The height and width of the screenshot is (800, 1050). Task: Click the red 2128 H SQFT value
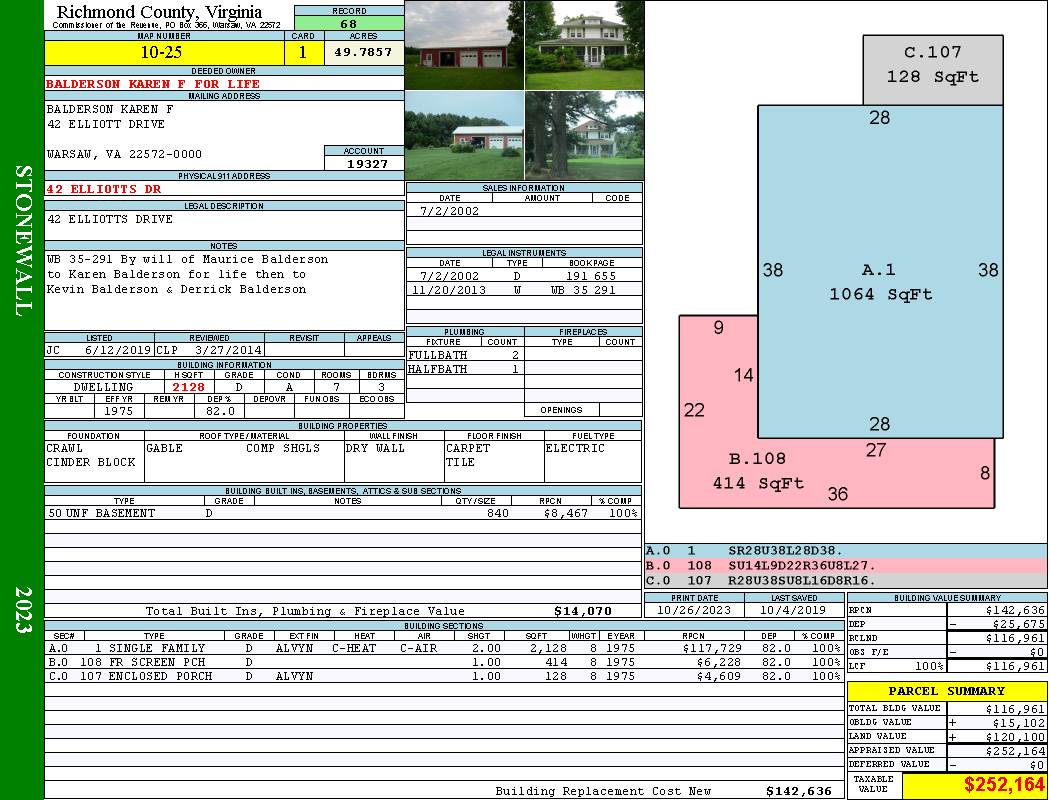click(x=188, y=387)
